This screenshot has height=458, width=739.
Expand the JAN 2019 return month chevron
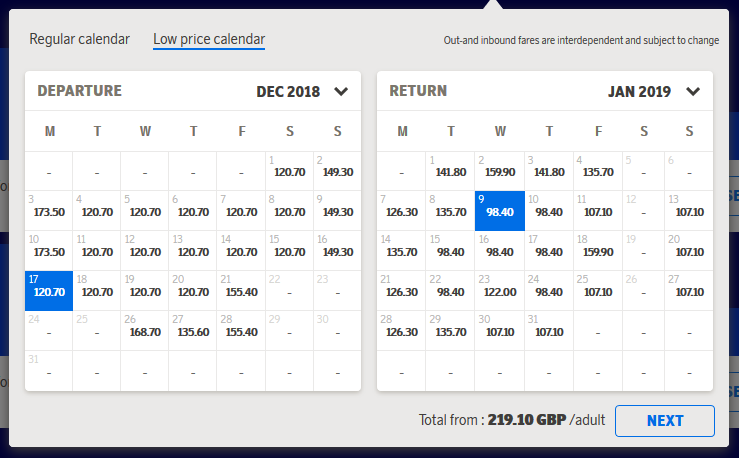pyautogui.click(x=693, y=91)
